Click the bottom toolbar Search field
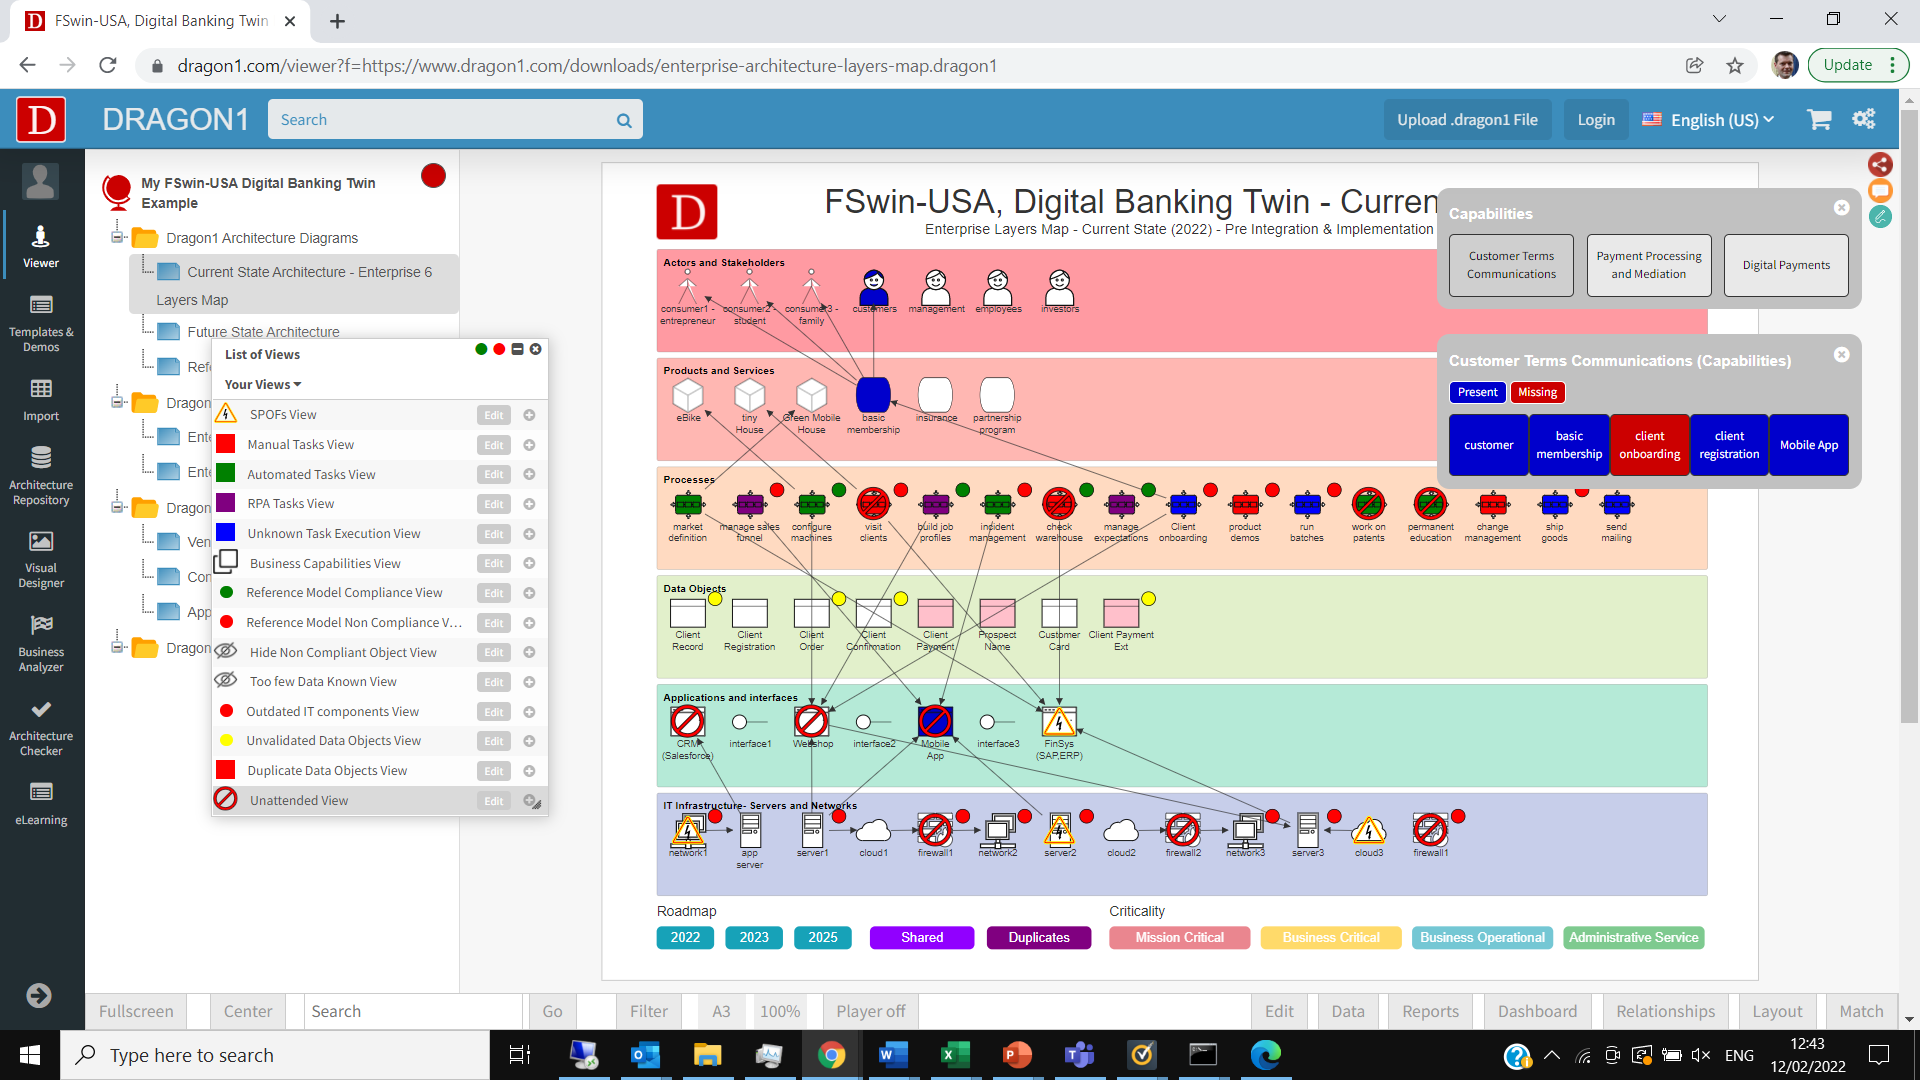 click(412, 1011)
